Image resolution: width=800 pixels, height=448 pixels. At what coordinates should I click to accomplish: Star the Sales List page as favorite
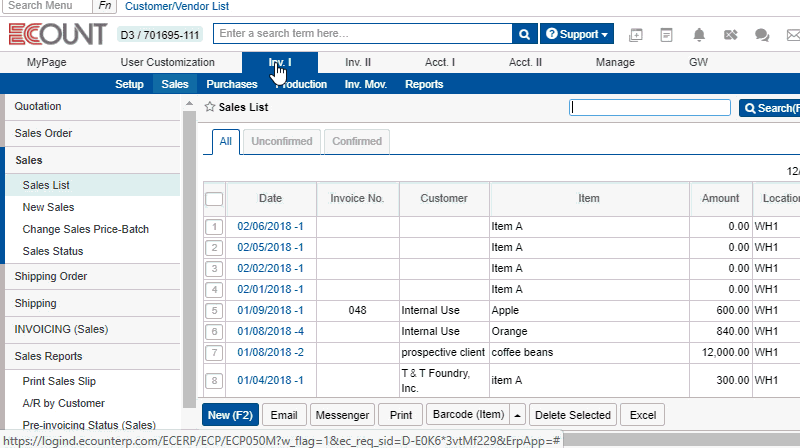coord(210,106)
